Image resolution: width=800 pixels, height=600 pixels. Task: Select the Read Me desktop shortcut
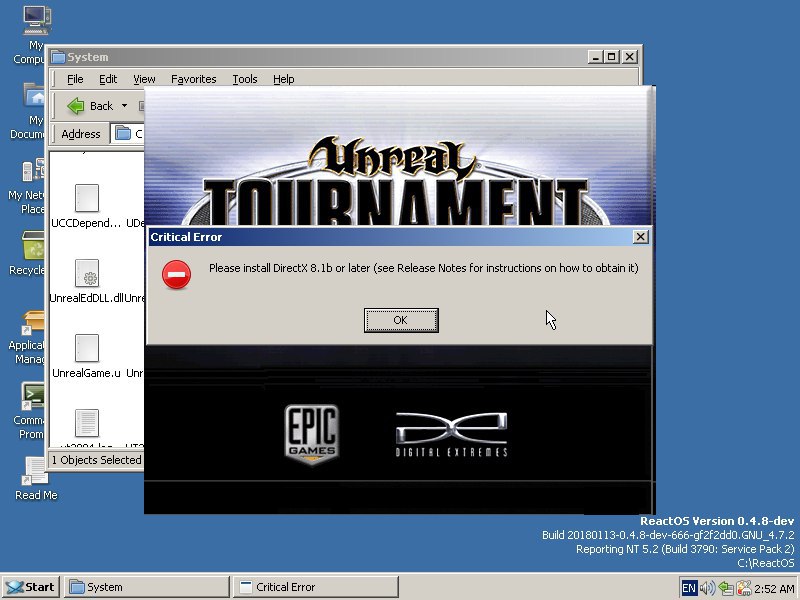(36, 471)
